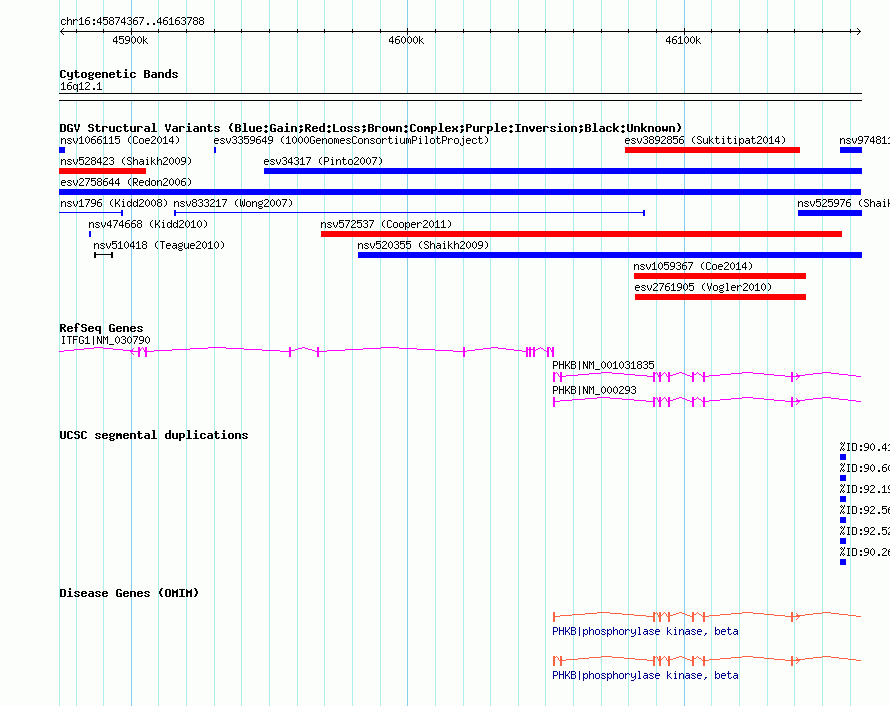Open the ITFG1|NM_030790 gene label
This screenshot has width=890, height=706.
tap(106, 341)
